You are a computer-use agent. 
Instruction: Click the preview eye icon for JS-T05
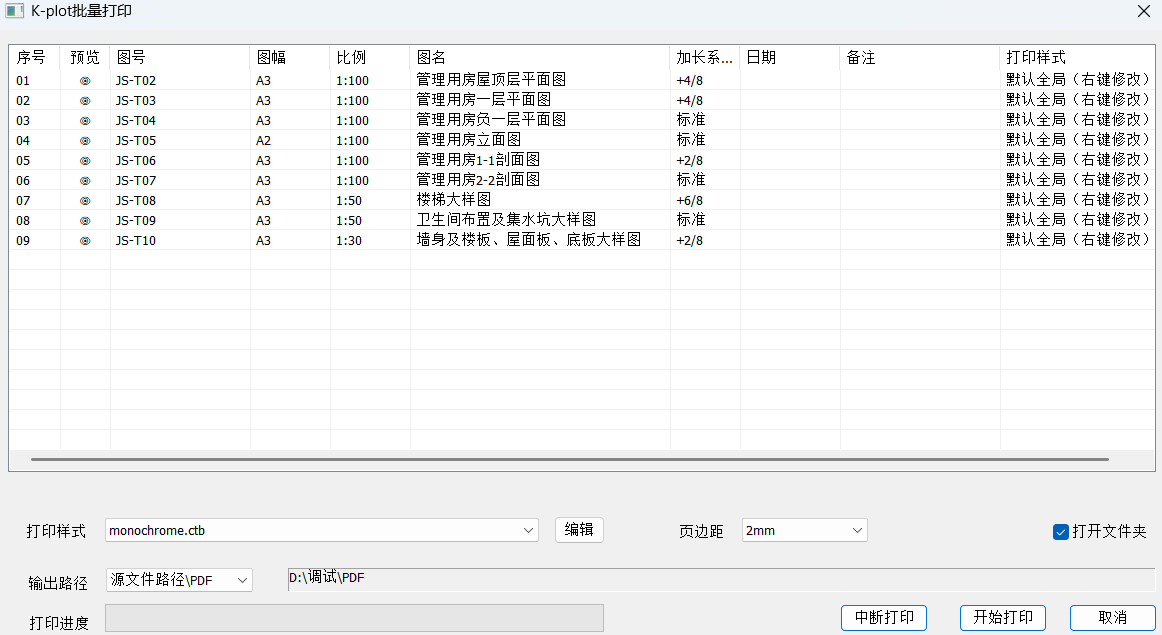[85, 141]
